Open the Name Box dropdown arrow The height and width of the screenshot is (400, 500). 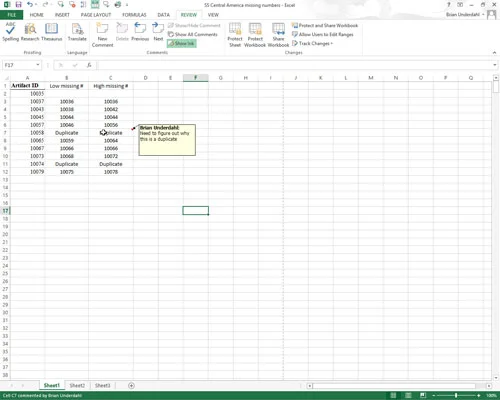point(38,65)
